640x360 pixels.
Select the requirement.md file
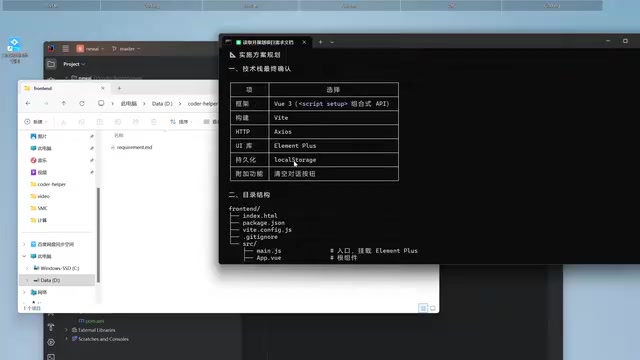[131, 147]
